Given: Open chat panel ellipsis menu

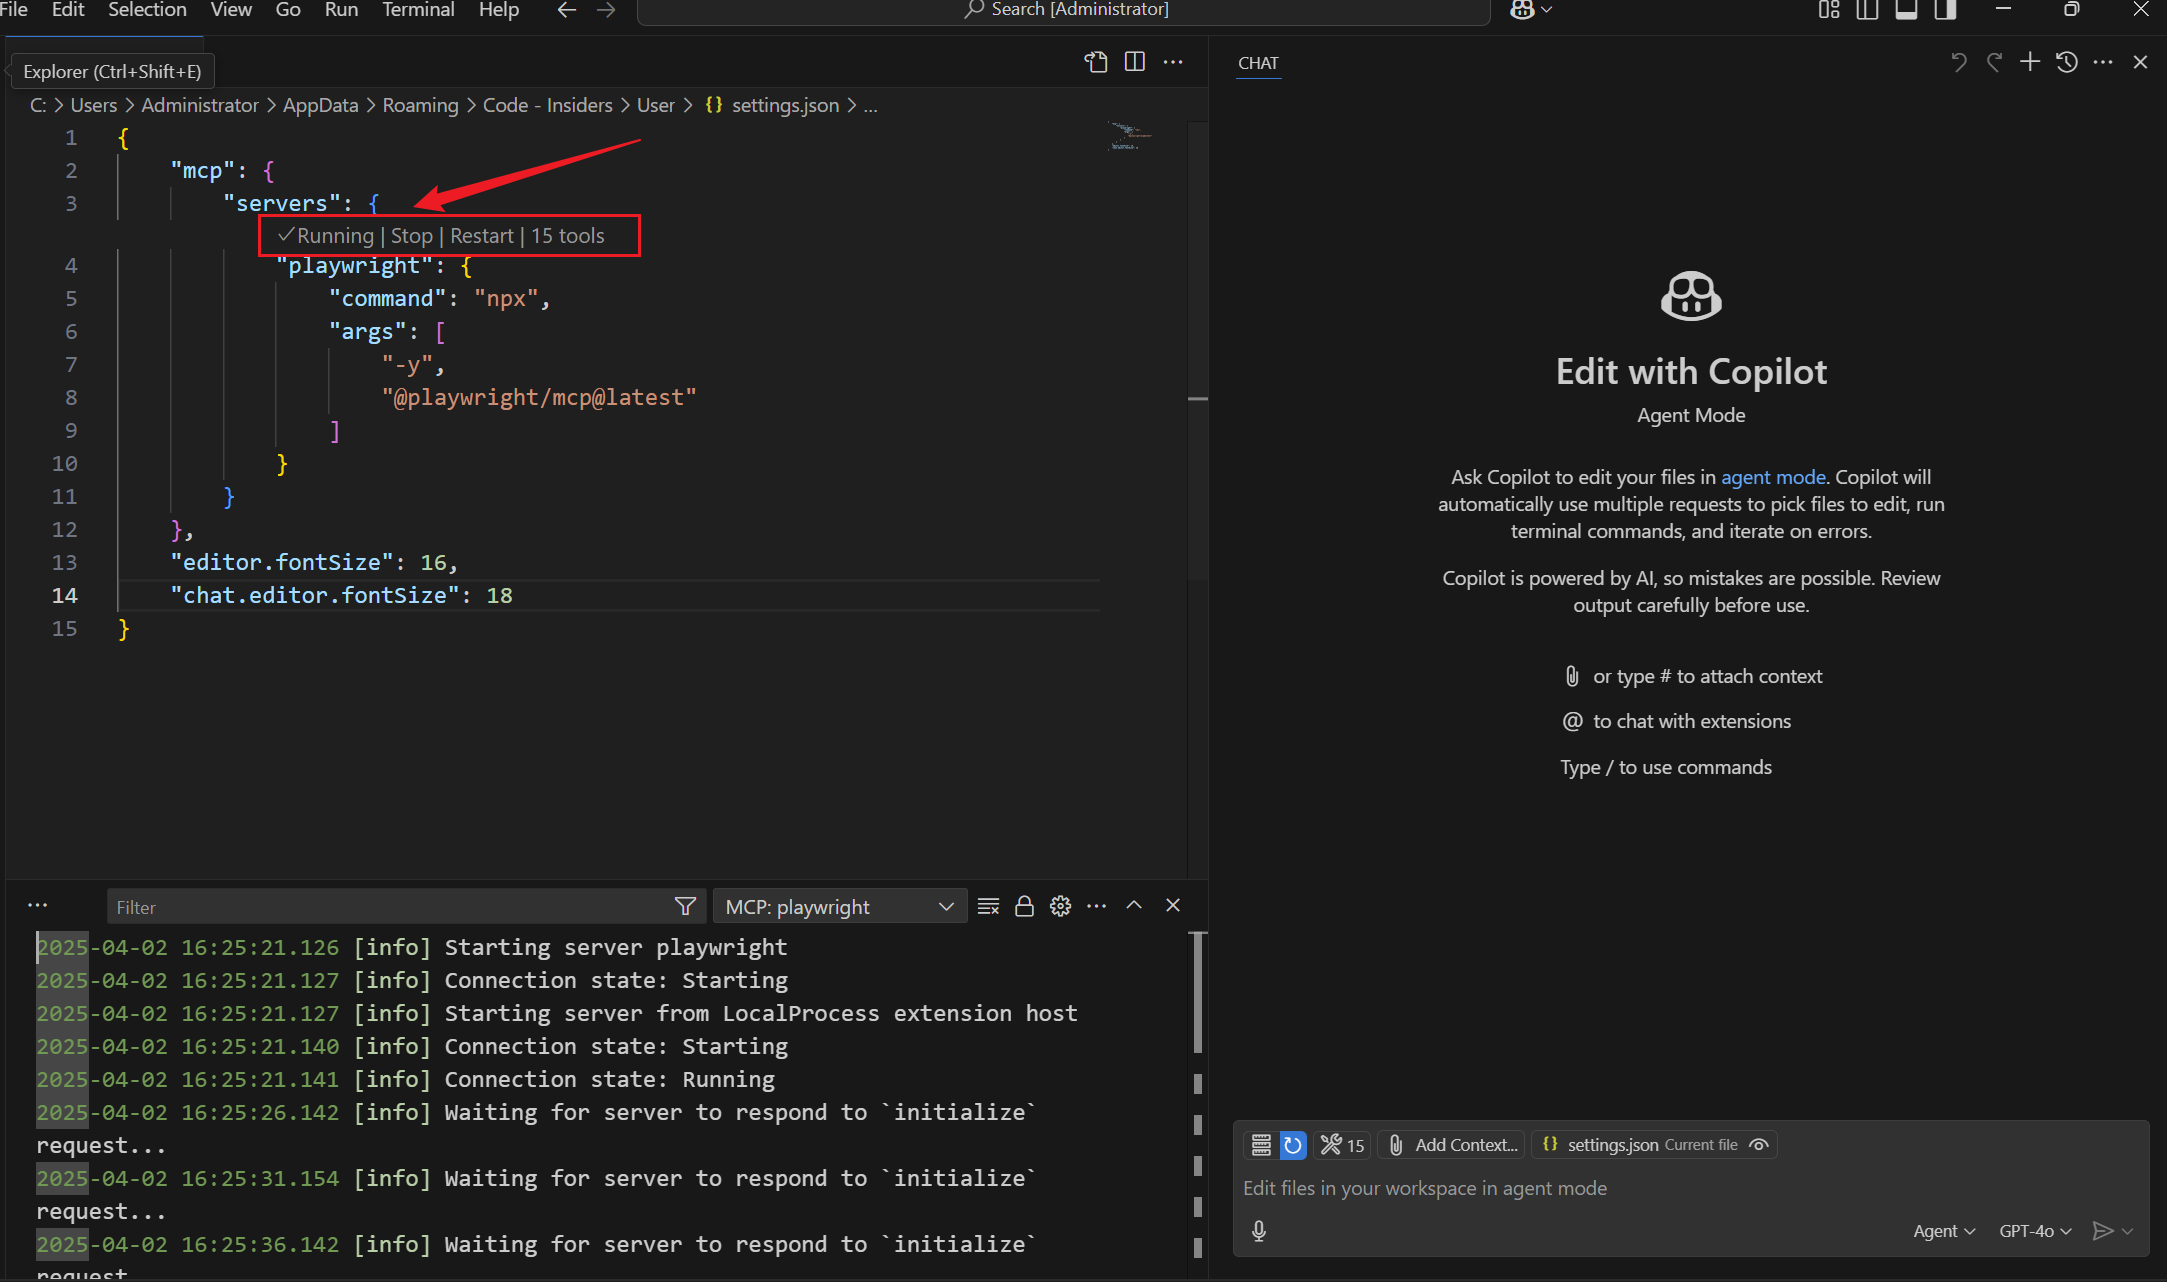Looking at the screenshot, I should (2103, 62).
